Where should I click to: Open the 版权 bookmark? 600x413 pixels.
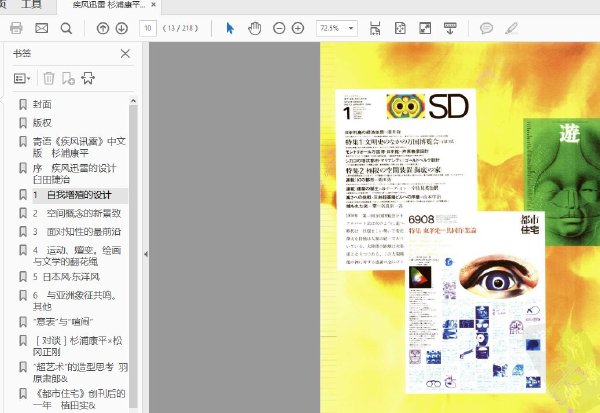click(x=42, y=123)
